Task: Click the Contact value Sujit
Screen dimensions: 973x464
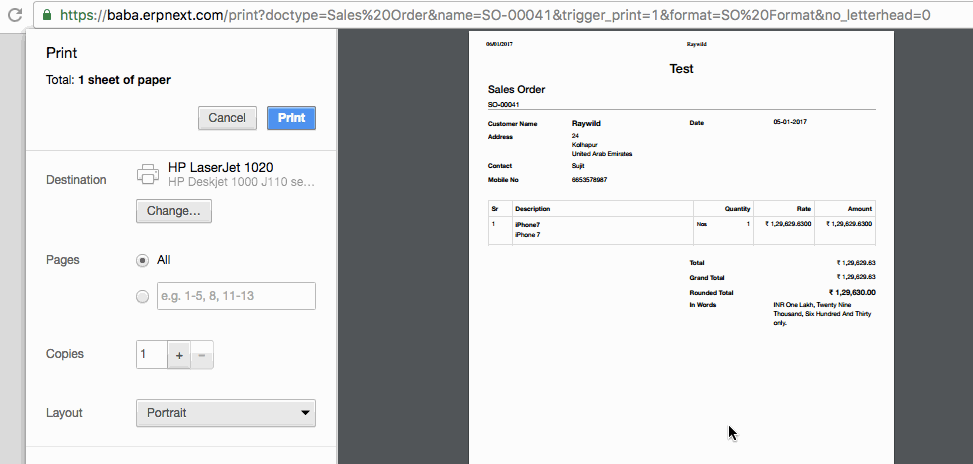Action: click(578, 166)
